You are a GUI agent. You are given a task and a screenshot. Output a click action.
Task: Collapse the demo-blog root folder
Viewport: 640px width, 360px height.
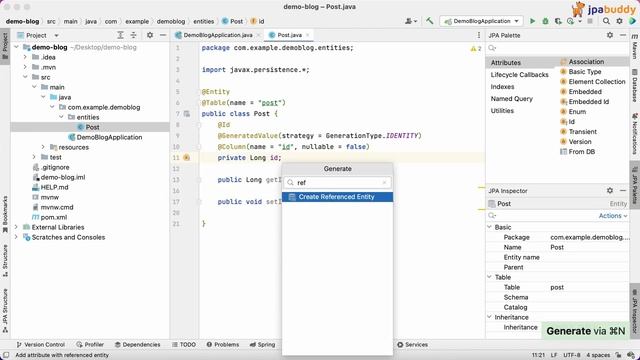pos(16,47)
